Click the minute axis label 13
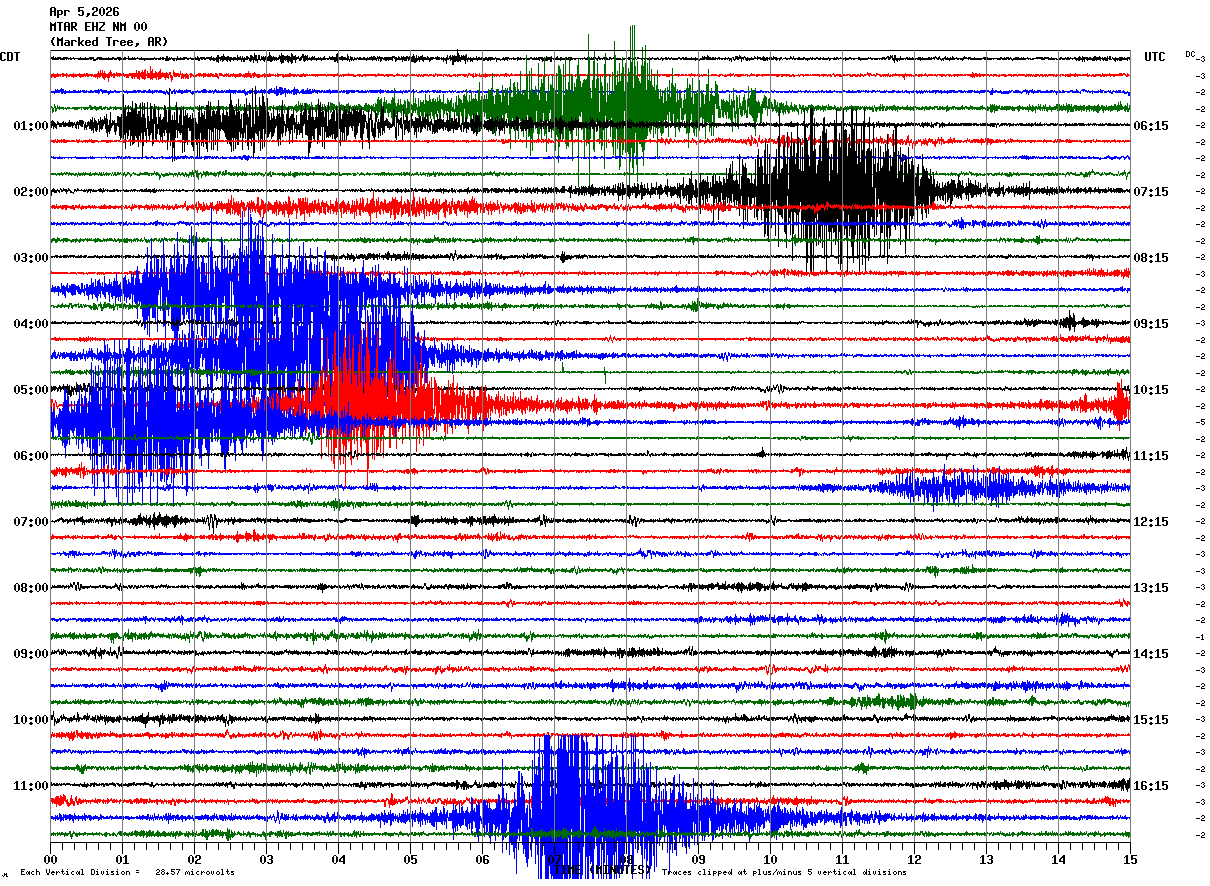The width and height of the screenshot is (1210, 886). pos(986,859)
